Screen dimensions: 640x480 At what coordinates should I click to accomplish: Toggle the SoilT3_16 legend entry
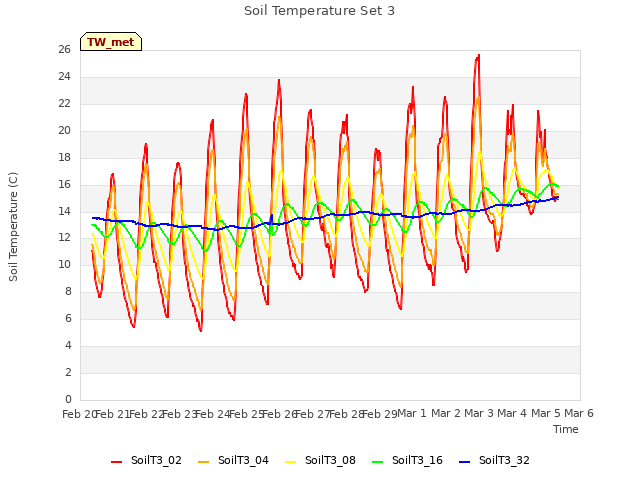click(x=407, y=461)
